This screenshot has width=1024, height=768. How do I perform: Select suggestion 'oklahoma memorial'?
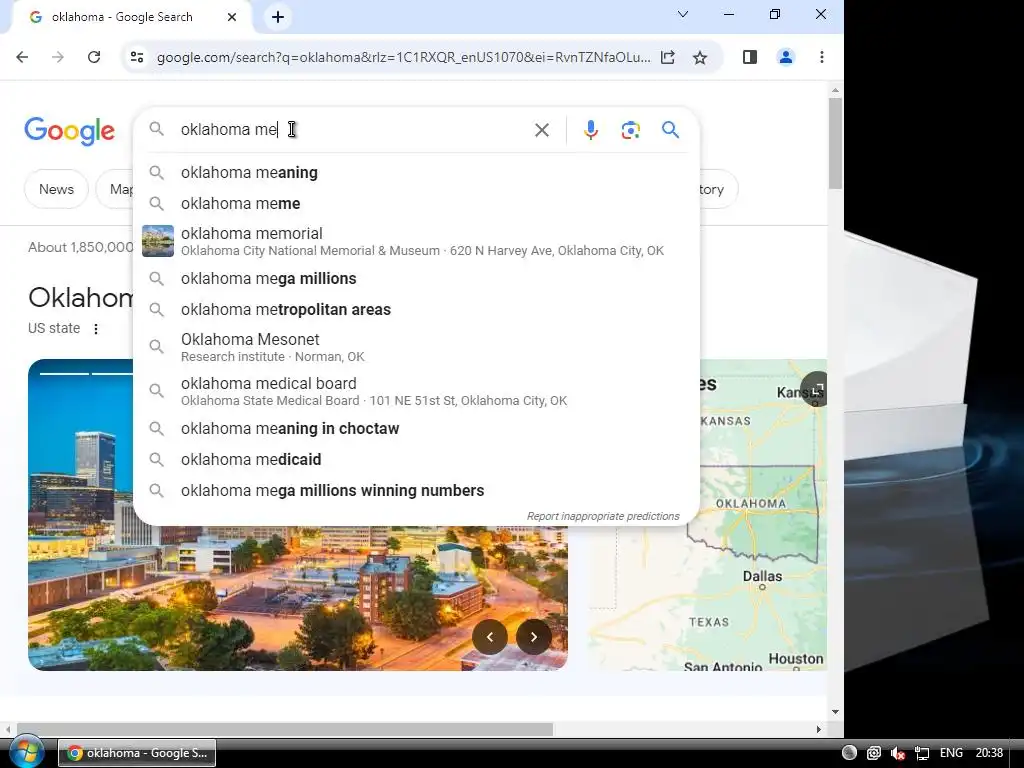click(416, 241)
